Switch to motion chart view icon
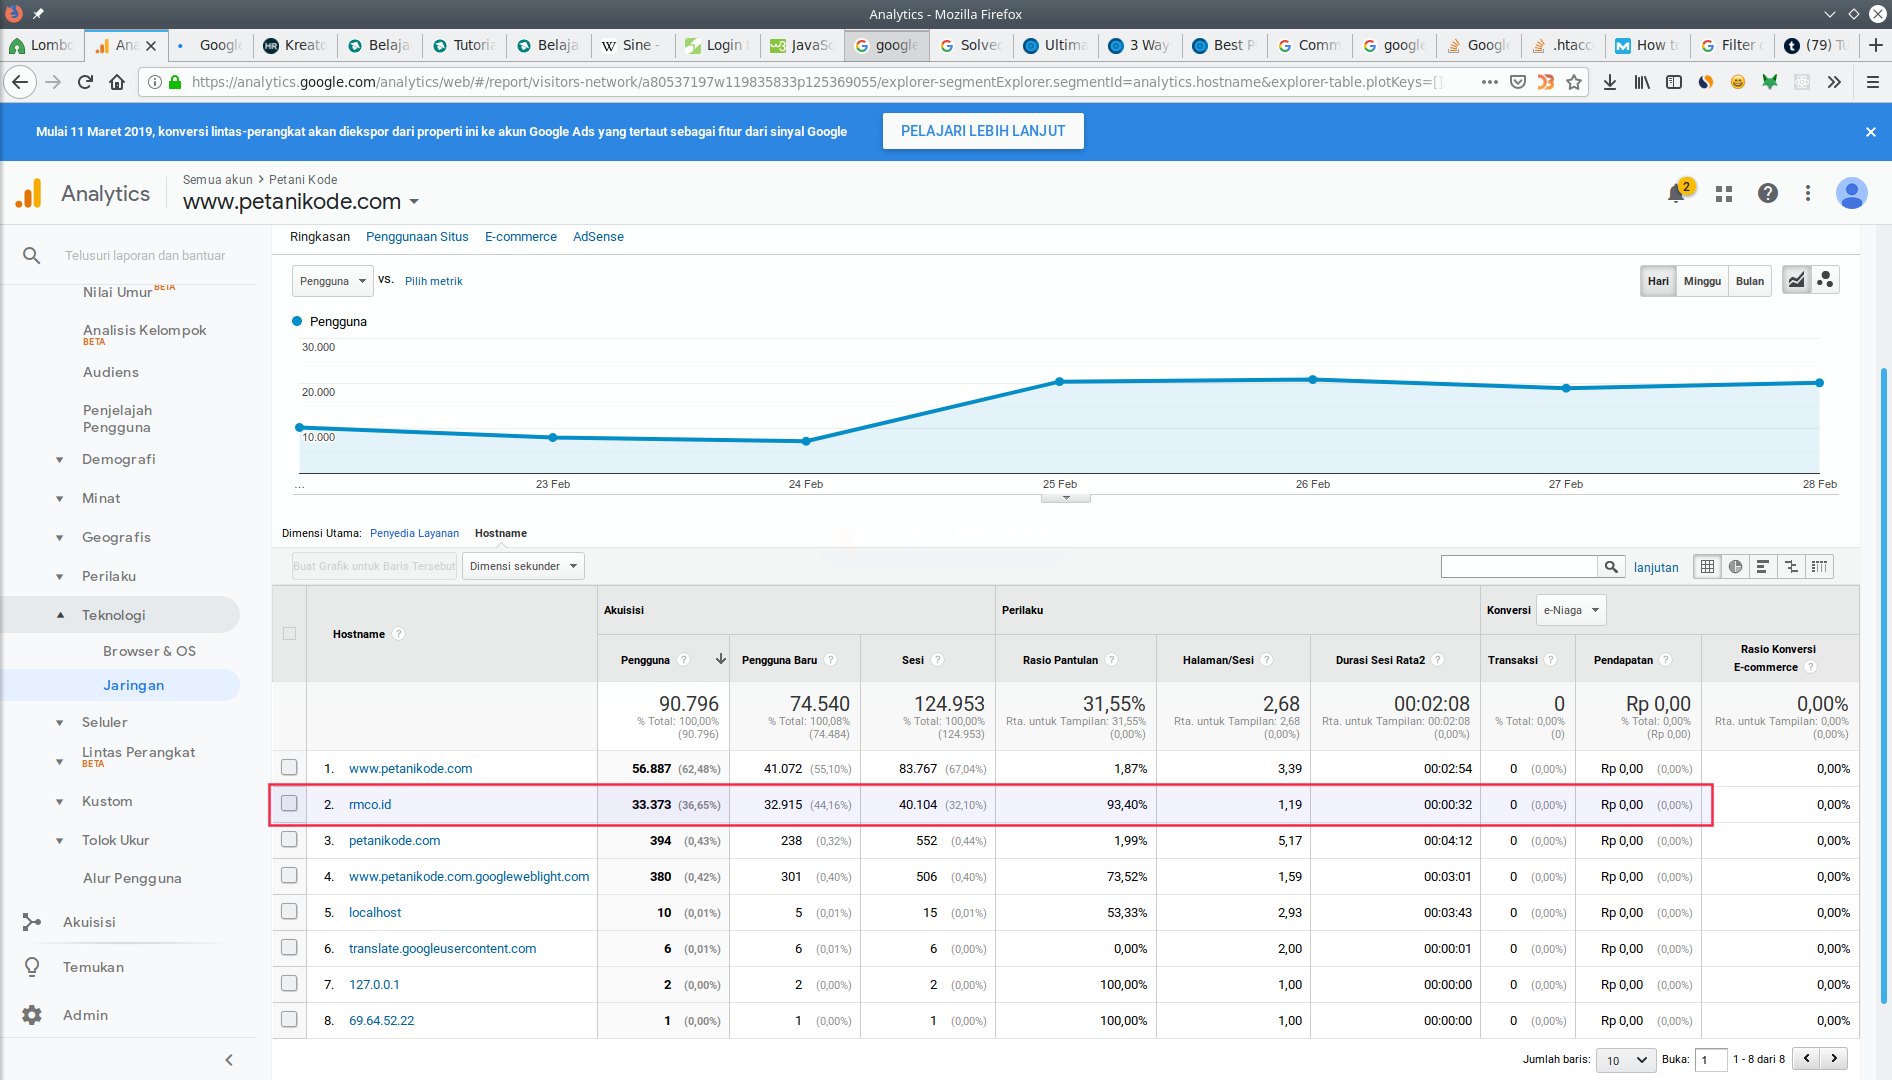1892x1080 pixels. pos(1825,280)
